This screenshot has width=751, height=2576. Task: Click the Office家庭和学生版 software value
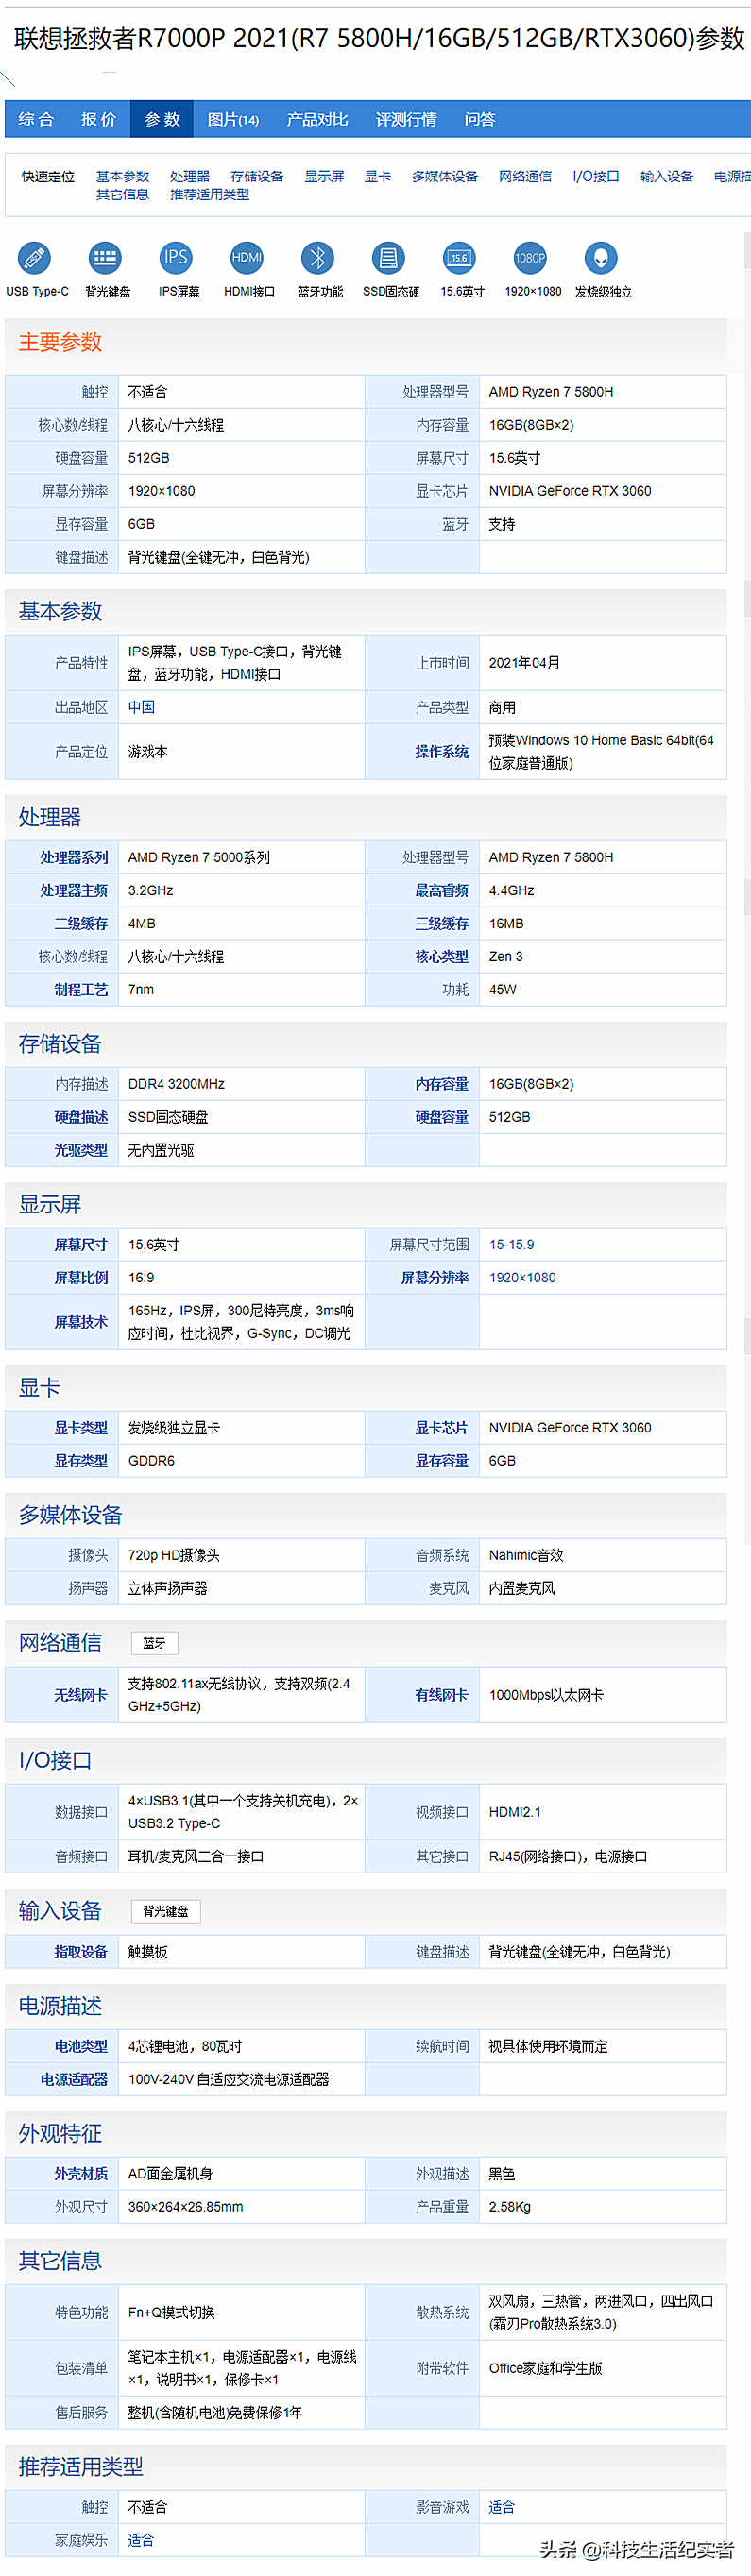(x=546, y=2368)
